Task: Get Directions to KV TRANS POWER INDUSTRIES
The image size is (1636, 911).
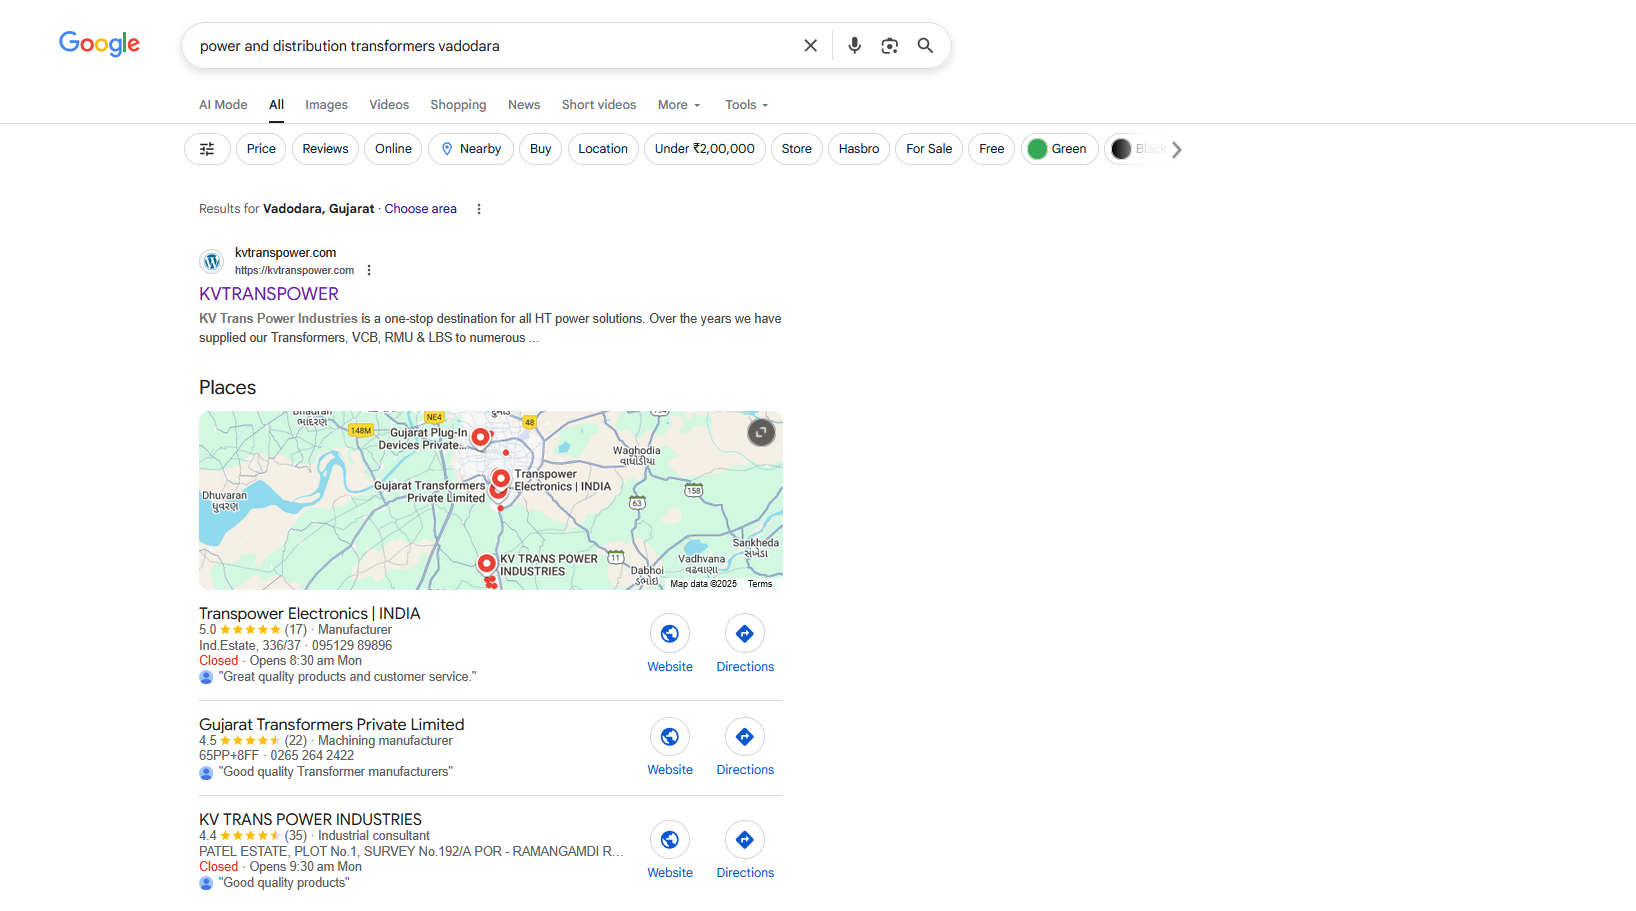Action: 744,850
